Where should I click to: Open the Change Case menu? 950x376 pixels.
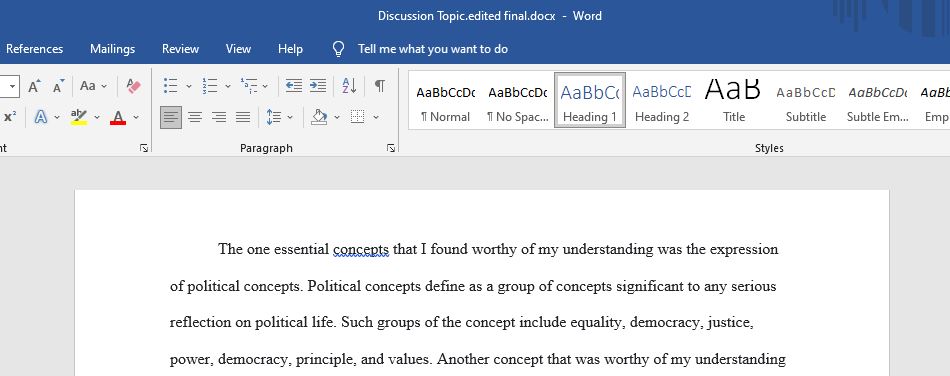93,86
